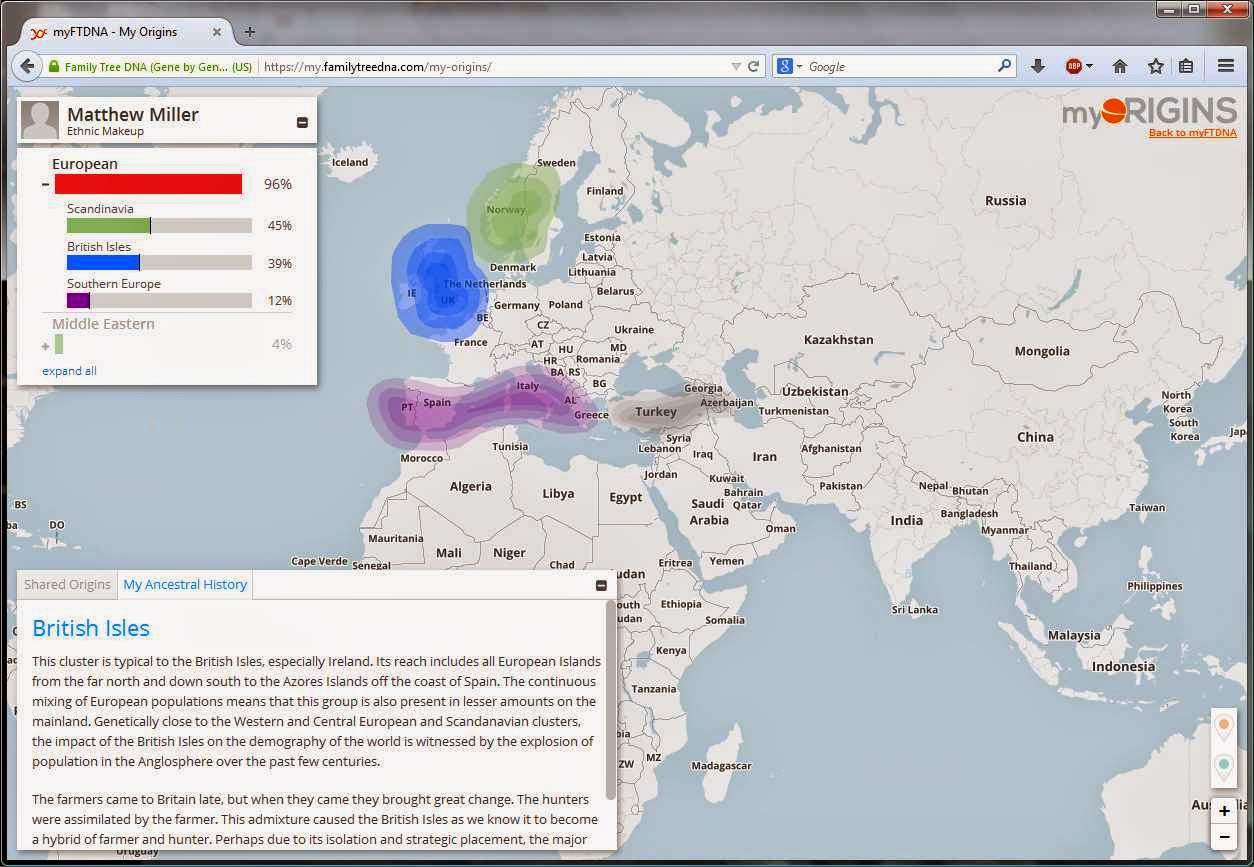The width and height of the screenshot is (1254, 867).
Task: Click the expand all link
Action: click(69, 370)
